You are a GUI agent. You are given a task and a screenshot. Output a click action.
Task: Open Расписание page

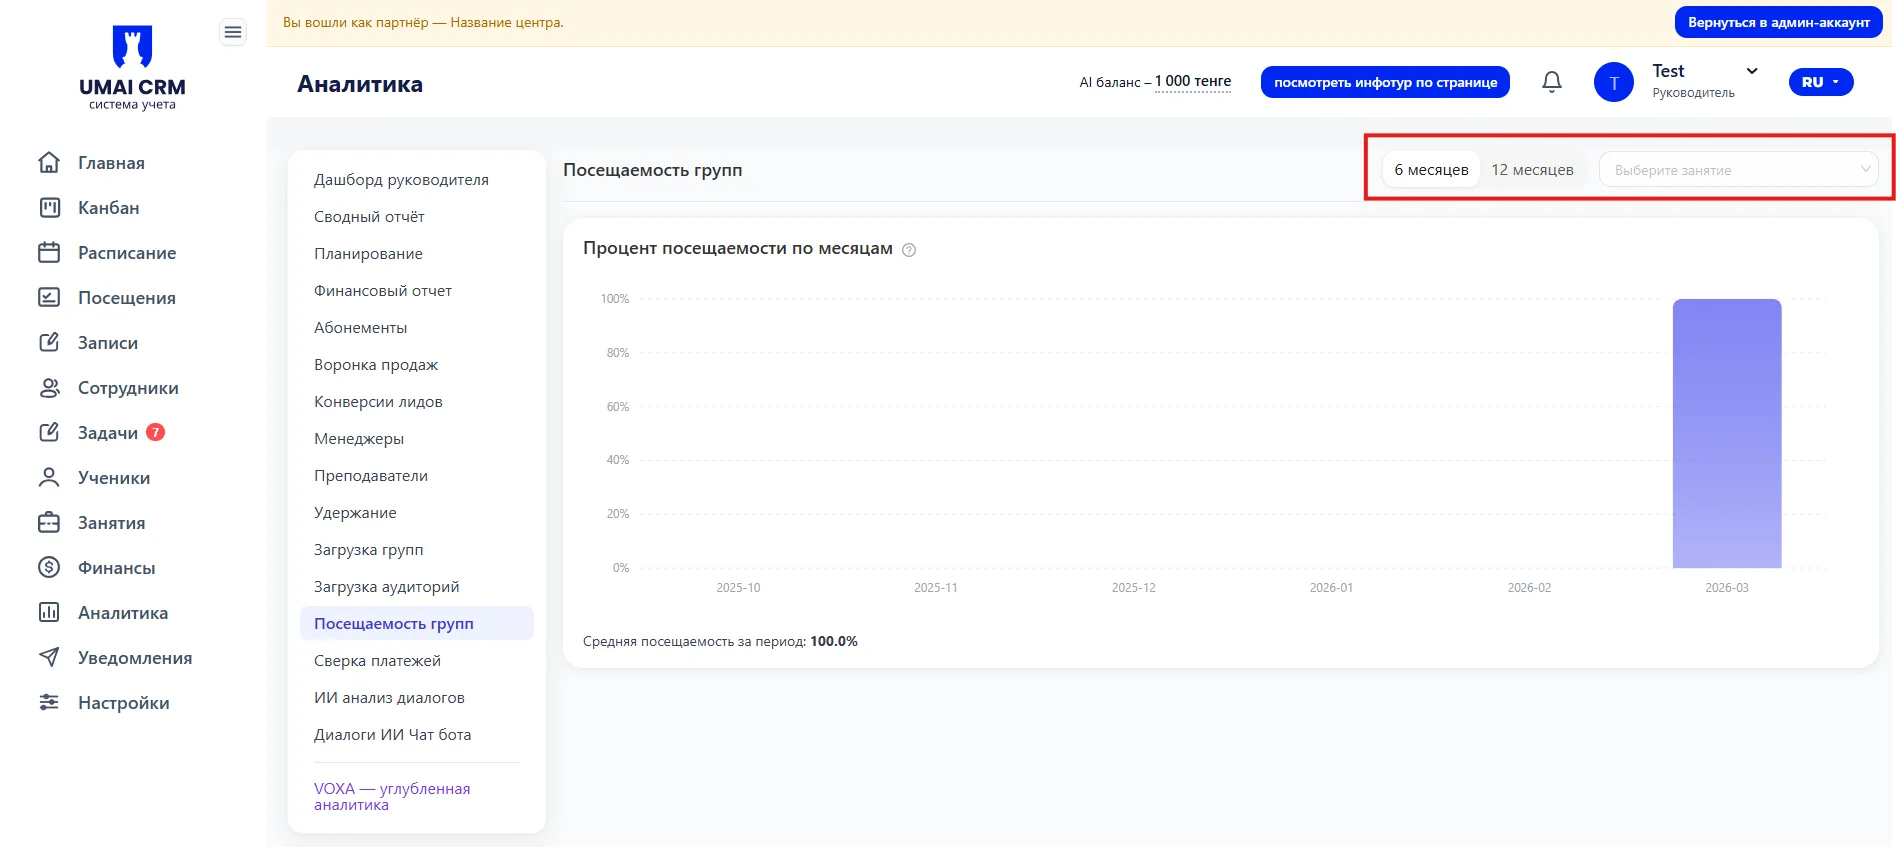click(x=127, y=253)
